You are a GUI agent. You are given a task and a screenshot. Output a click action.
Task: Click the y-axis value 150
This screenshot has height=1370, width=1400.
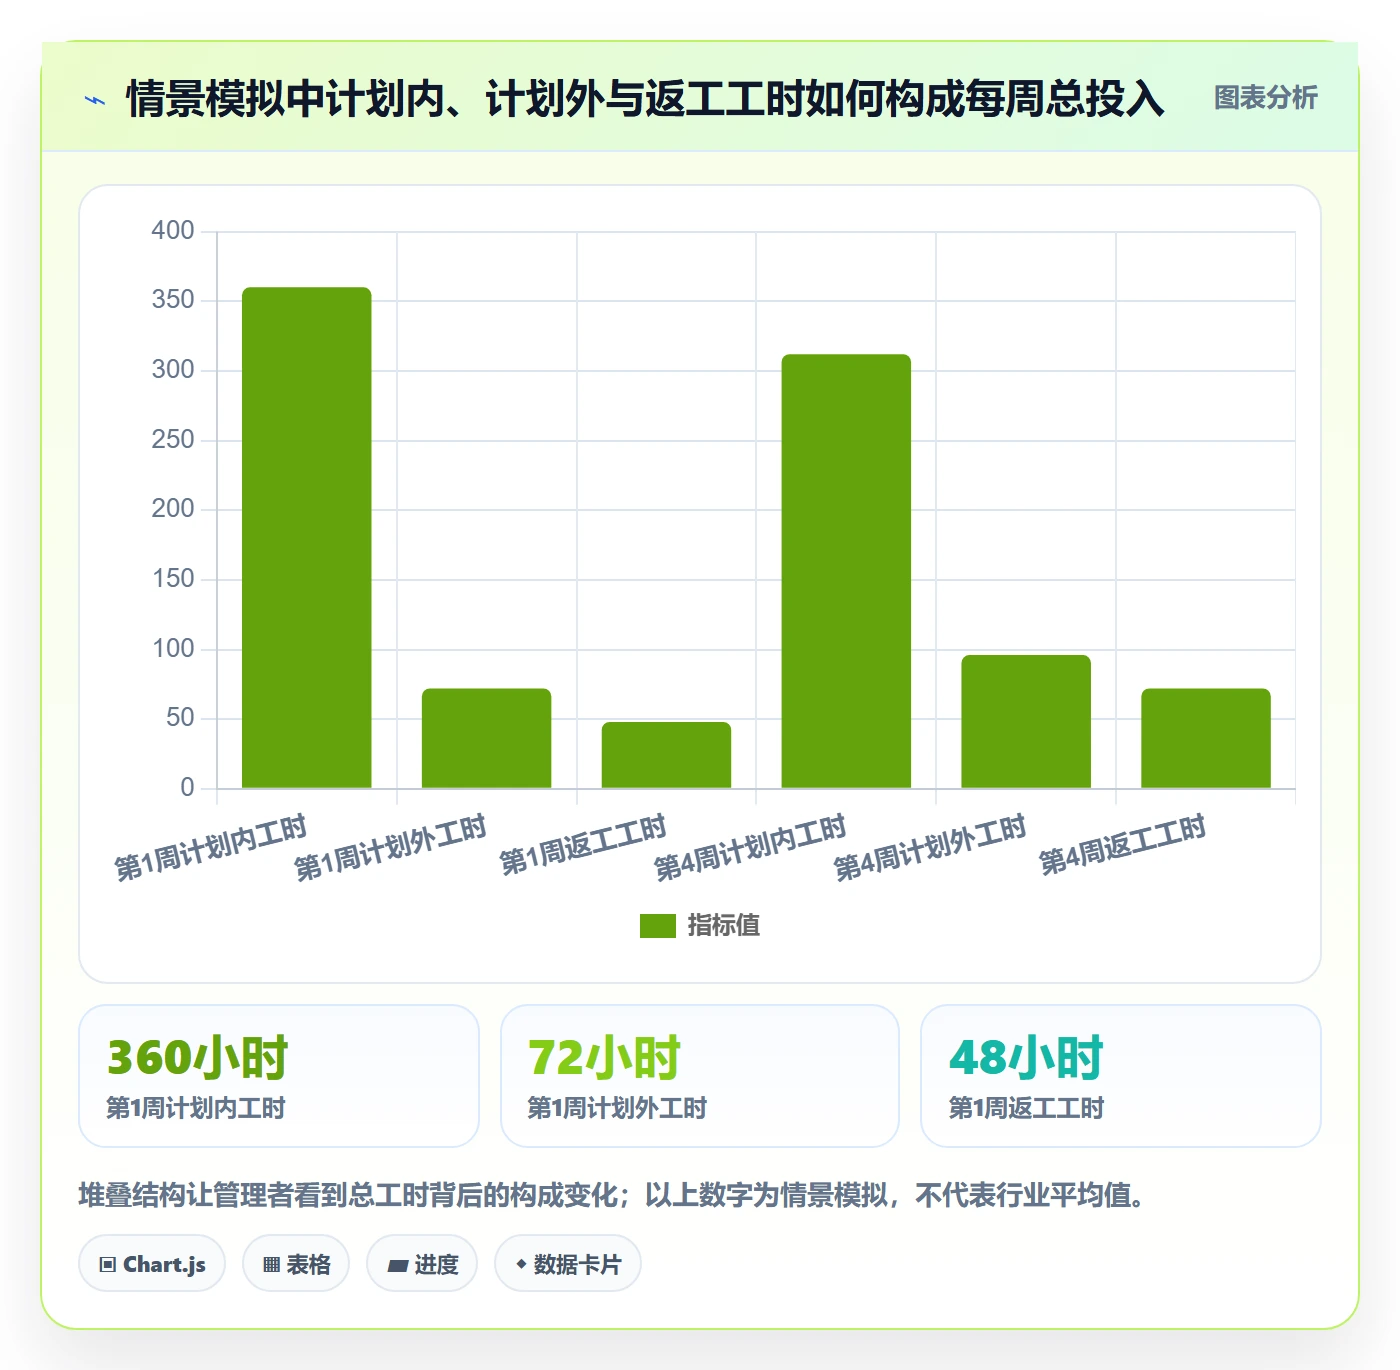tap(173, 579)
